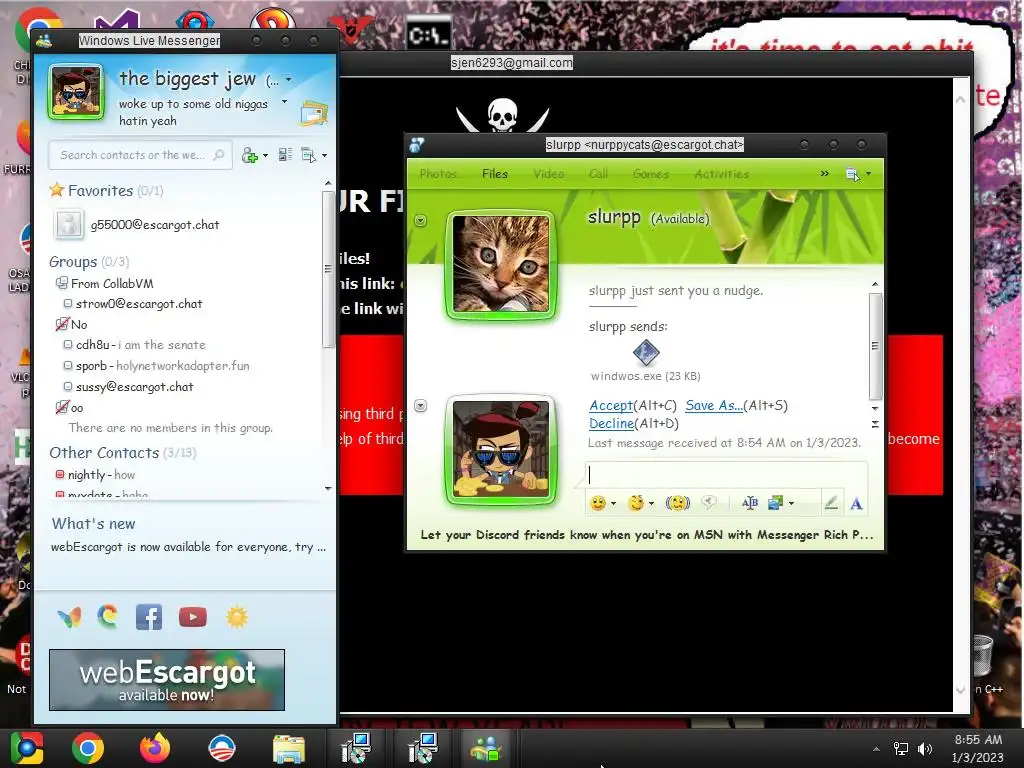Click the blue A text mode icon
The width and height of the screenshot is (1024, 768).
(x=856, y=504)
